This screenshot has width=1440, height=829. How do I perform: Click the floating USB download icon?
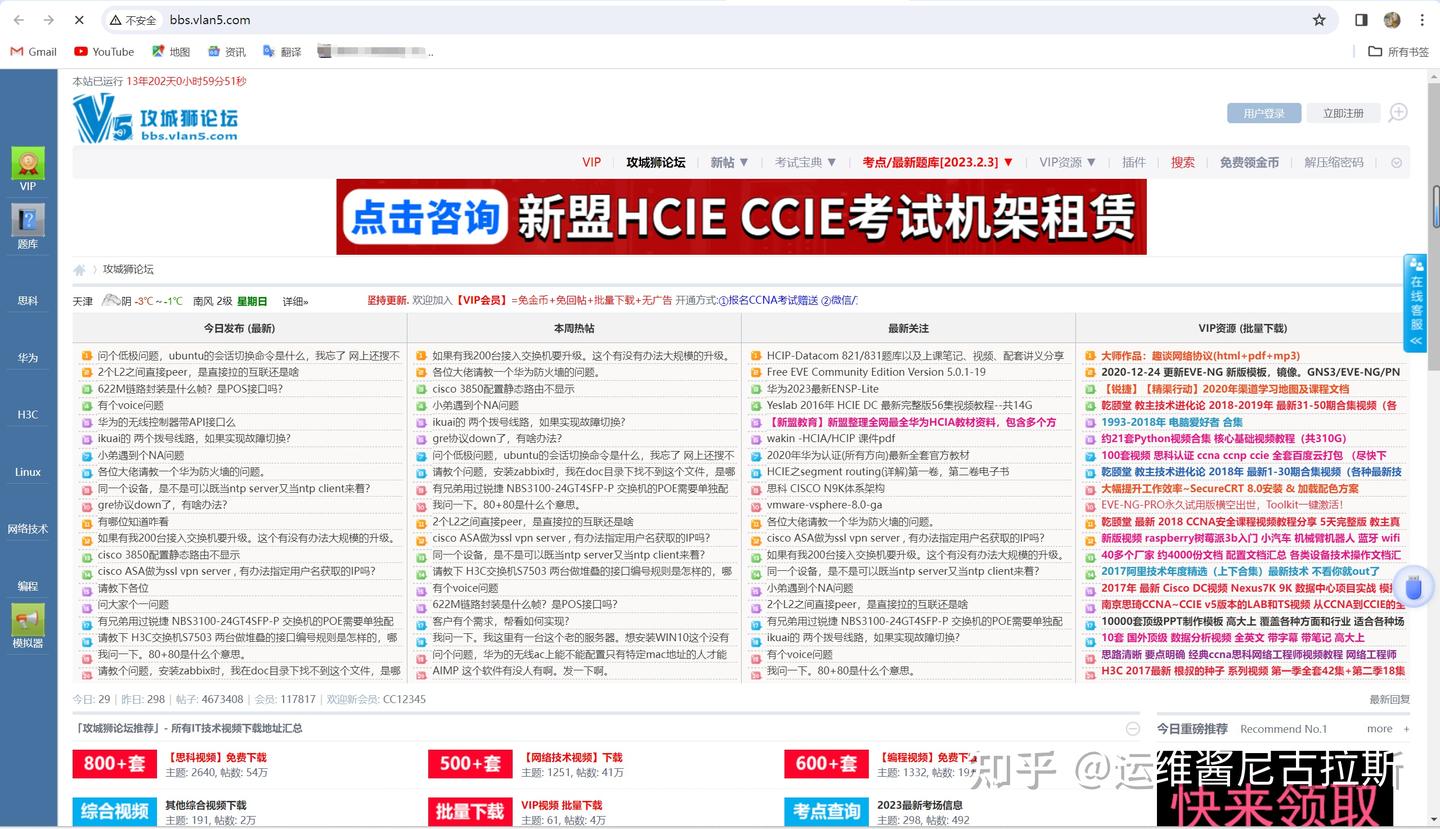point(1414,587)
